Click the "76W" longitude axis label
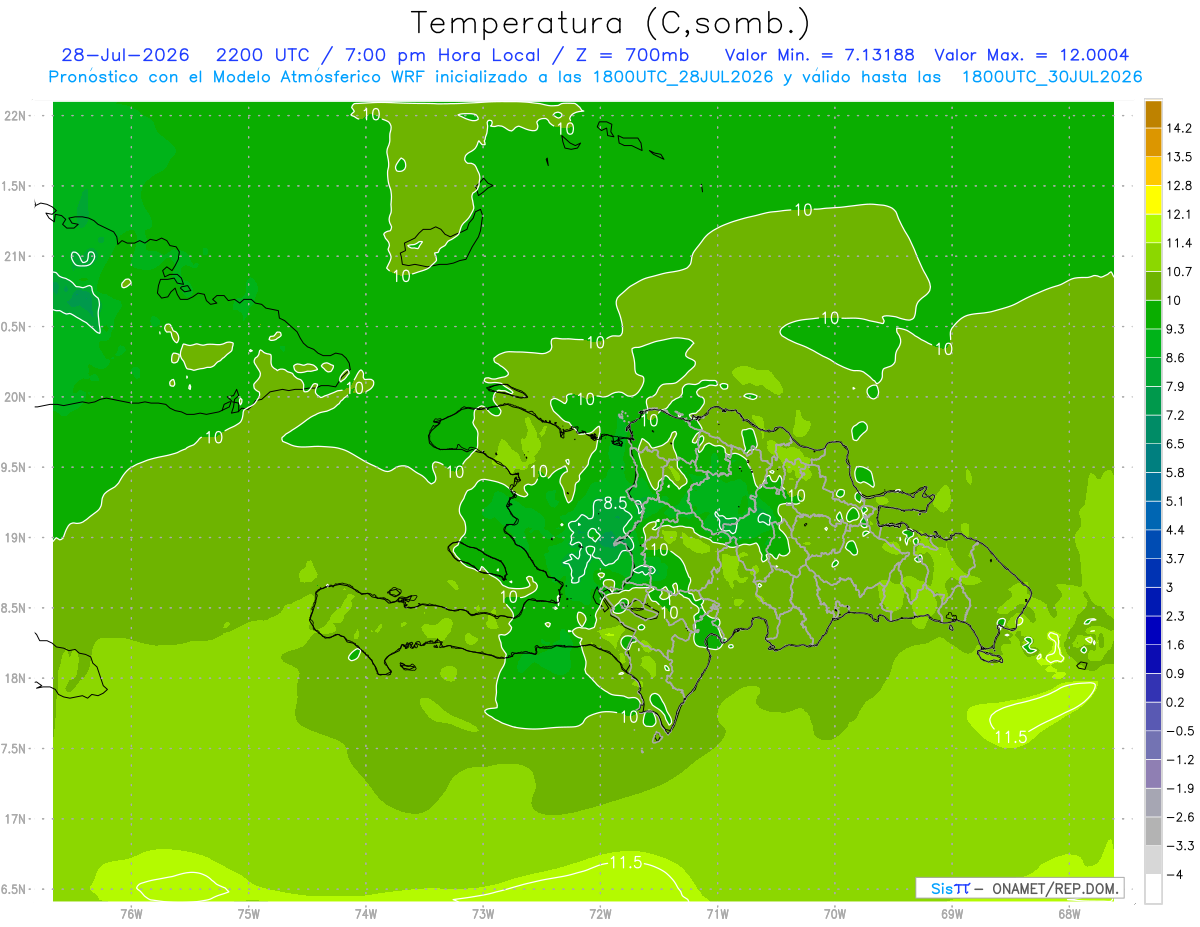This screenshot has width=1200, height=927. click(131, 913)
